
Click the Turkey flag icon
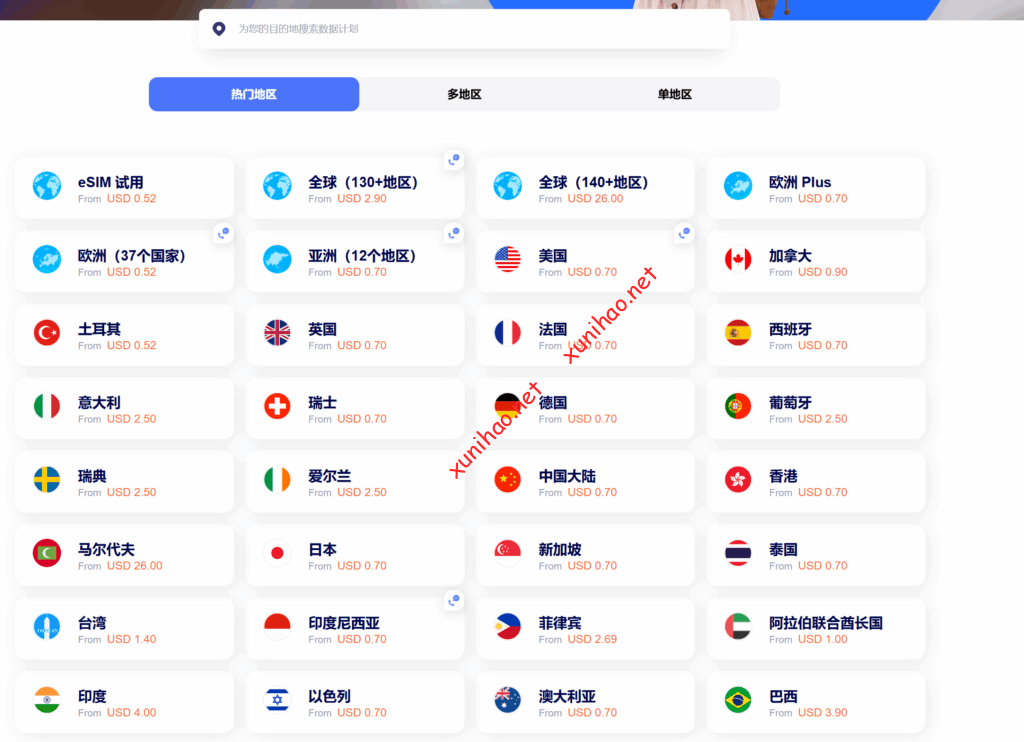(x=47, y=333)
